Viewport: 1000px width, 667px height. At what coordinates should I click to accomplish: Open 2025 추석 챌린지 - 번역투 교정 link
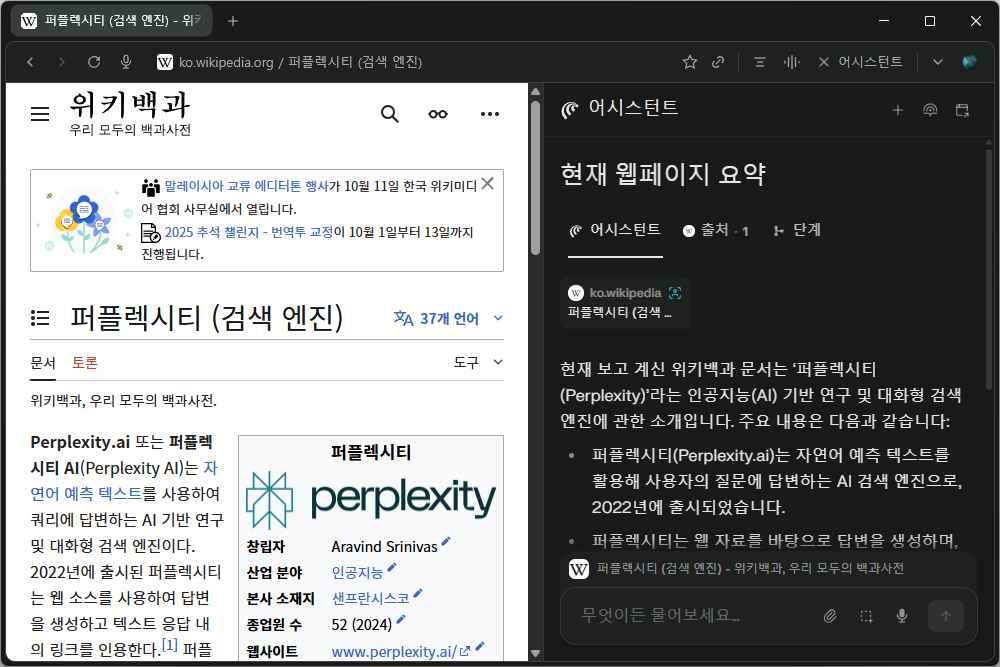249,232
